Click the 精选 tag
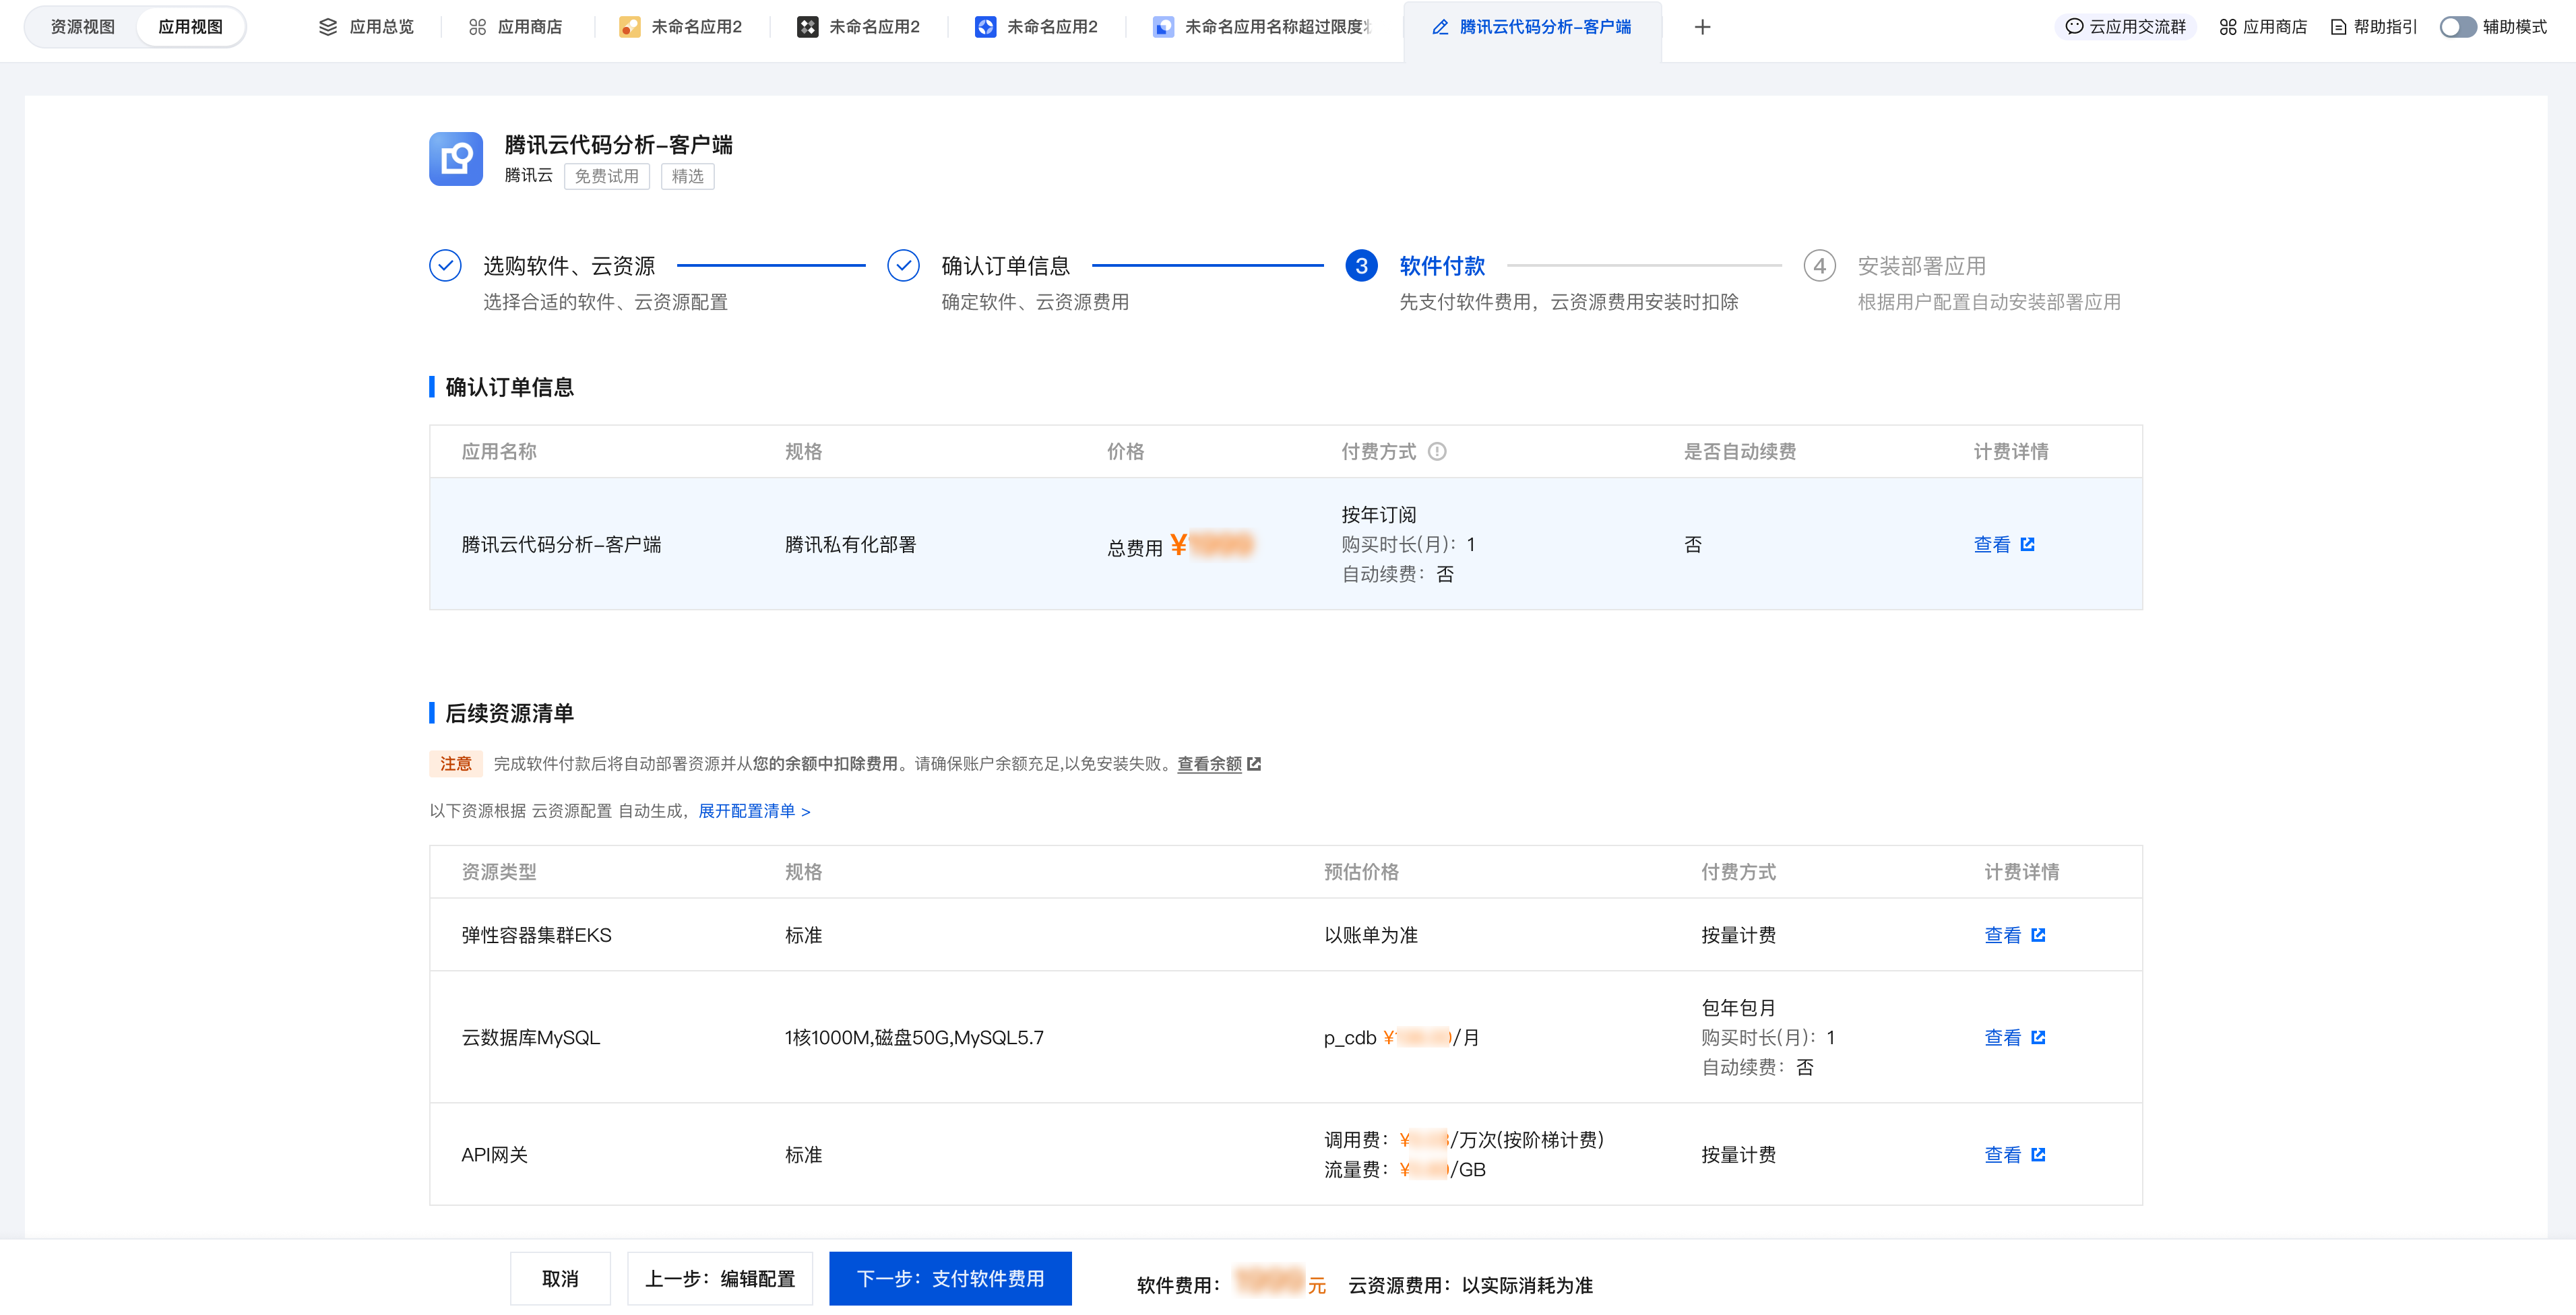 (687, 176)
